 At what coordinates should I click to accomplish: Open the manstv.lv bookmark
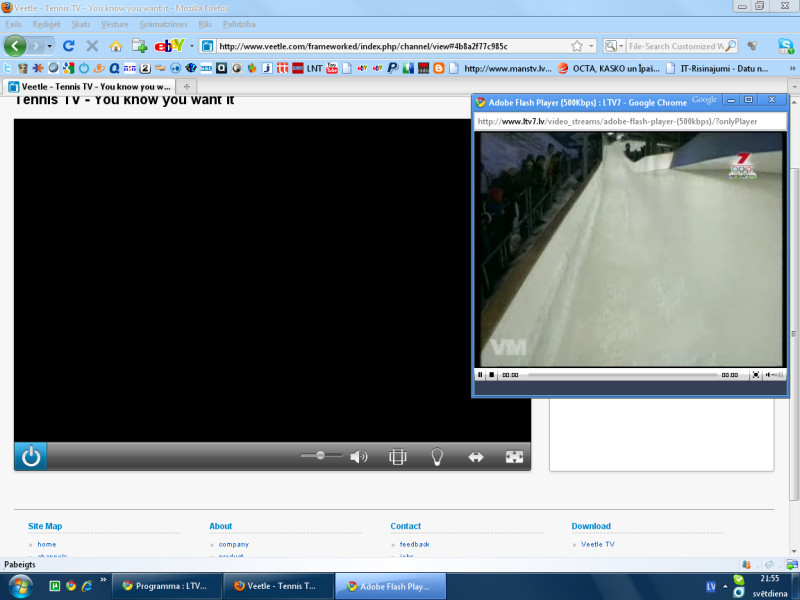pos(502,68)
